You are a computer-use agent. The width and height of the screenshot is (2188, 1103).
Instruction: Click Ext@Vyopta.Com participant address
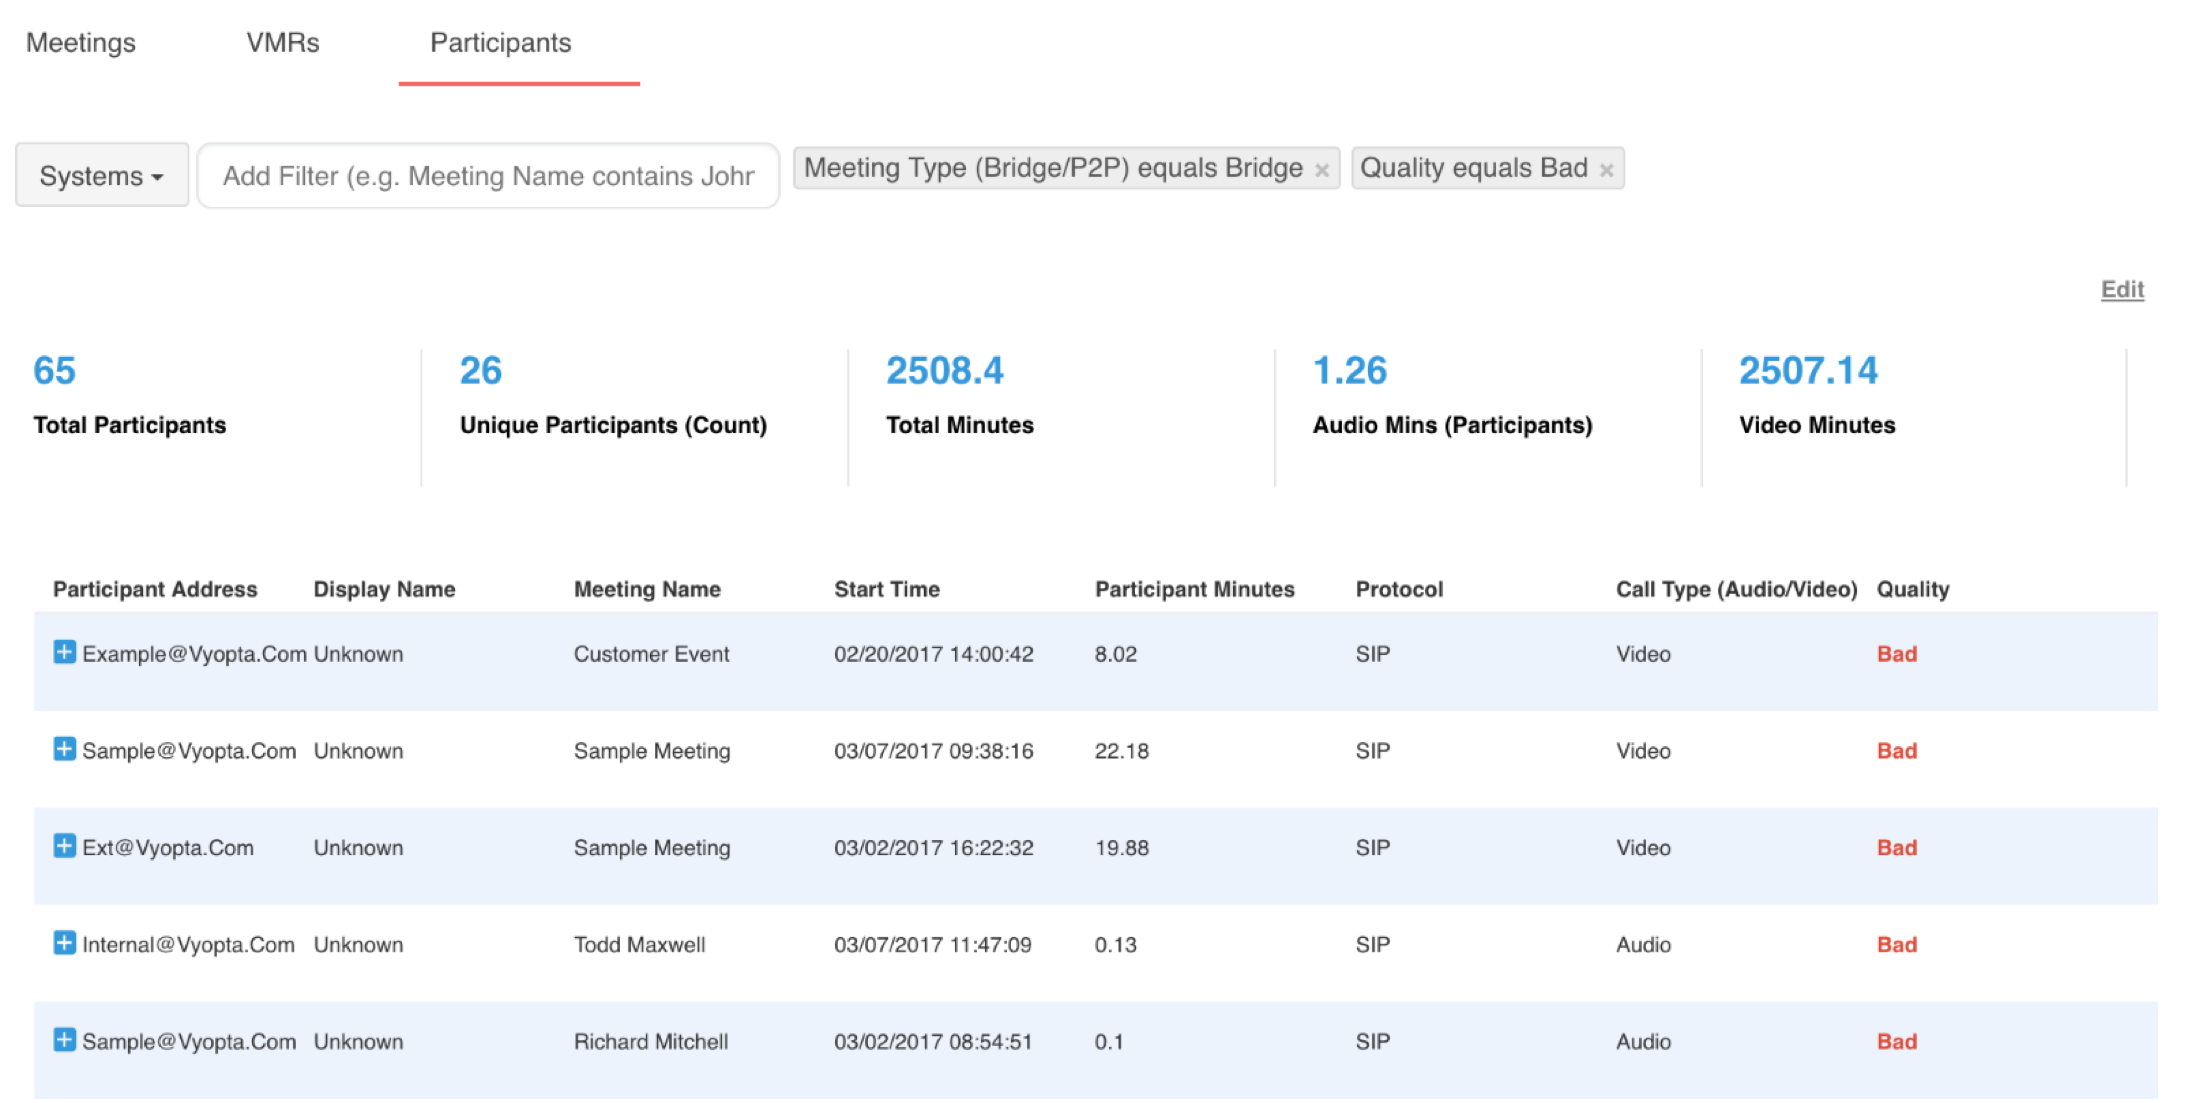pyautogui.click(x=167, y=848)
